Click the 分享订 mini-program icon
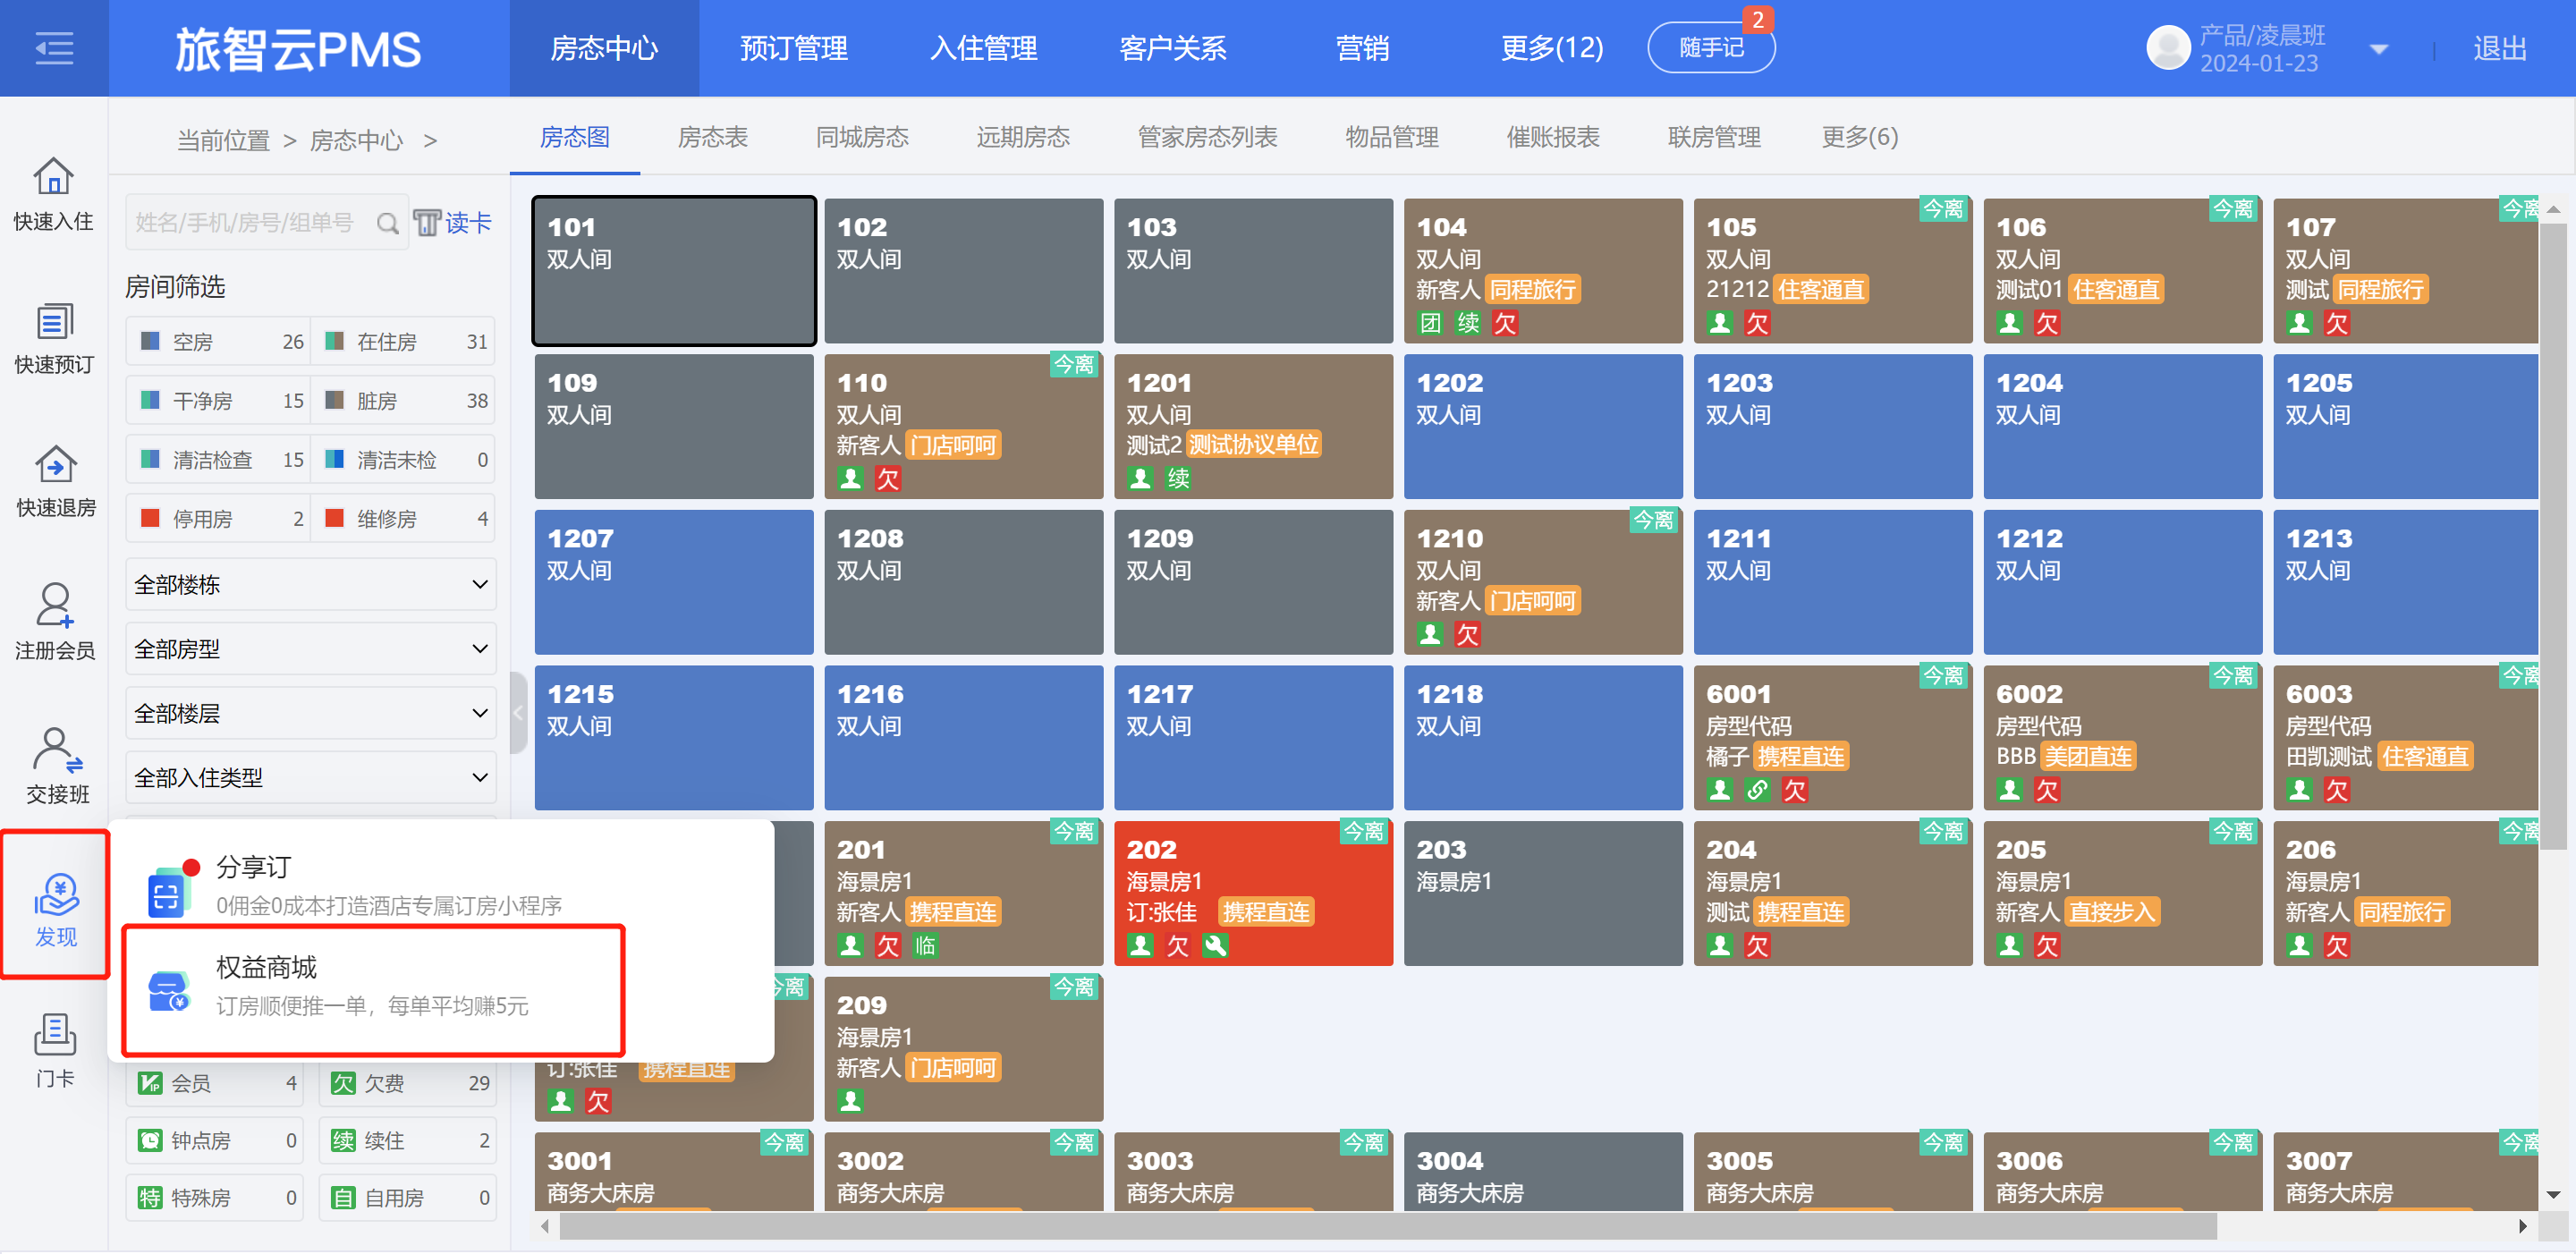This screenshot has height=1254, width=2576. coord(168,891)
